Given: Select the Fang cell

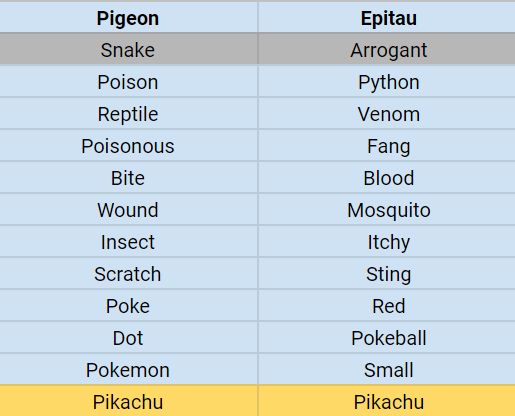Looking at the screenshot, I should pyautogui.click(x=387, y=146).
